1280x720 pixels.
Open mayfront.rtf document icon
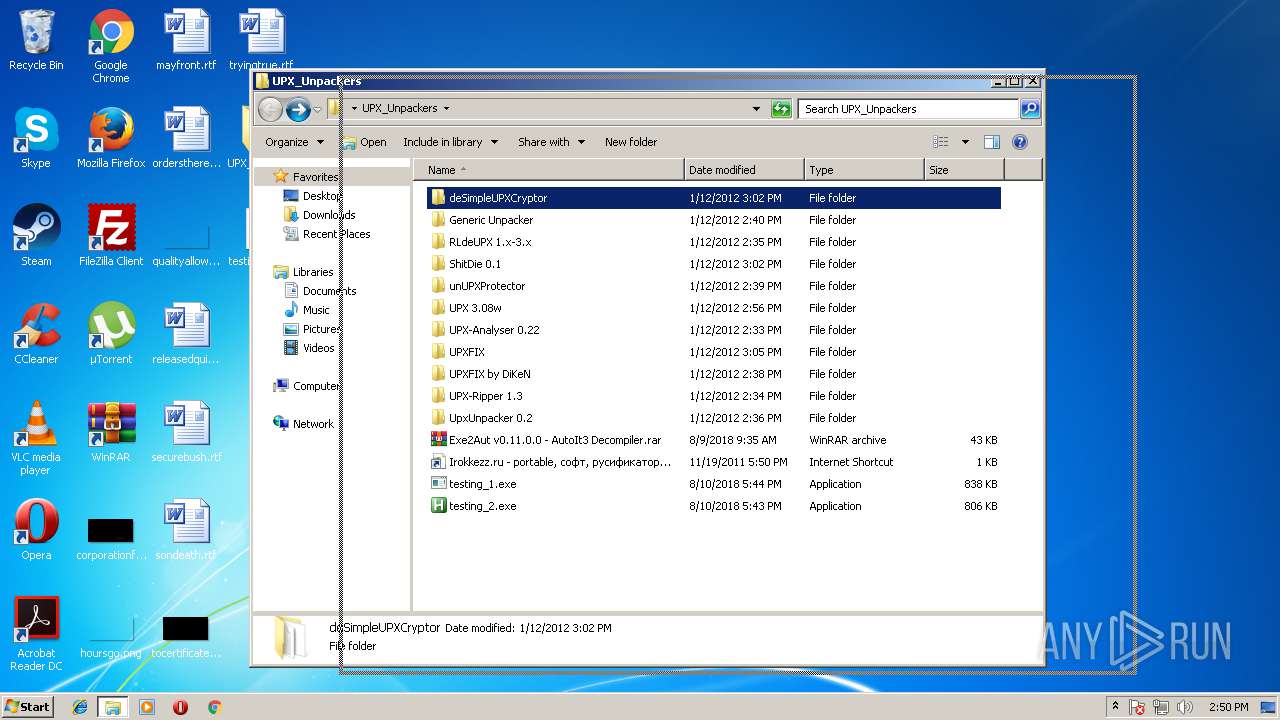coord(186,40)
